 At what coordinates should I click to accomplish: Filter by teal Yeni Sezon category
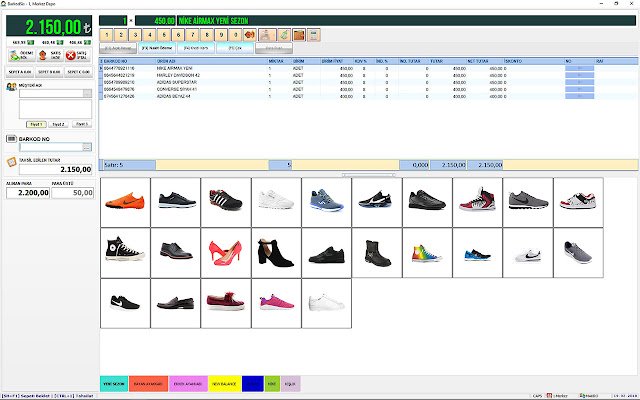[x=114, y=384]
